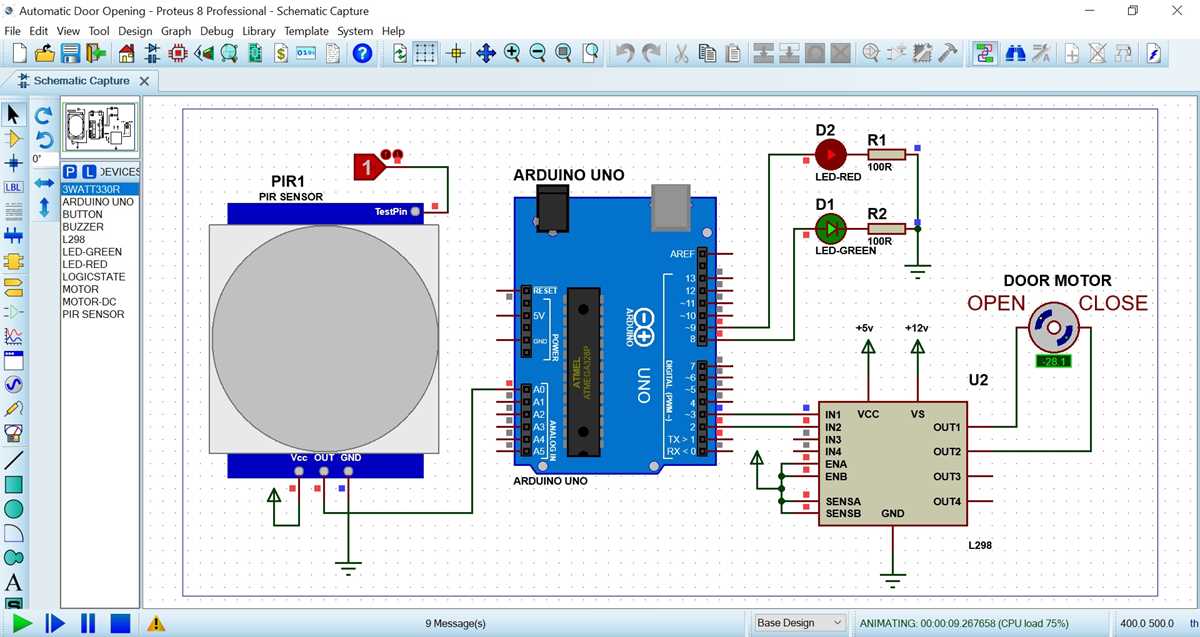Open the 3D Visualizer icon
The width and height of the screenshot is (1200, 637).
205,53
